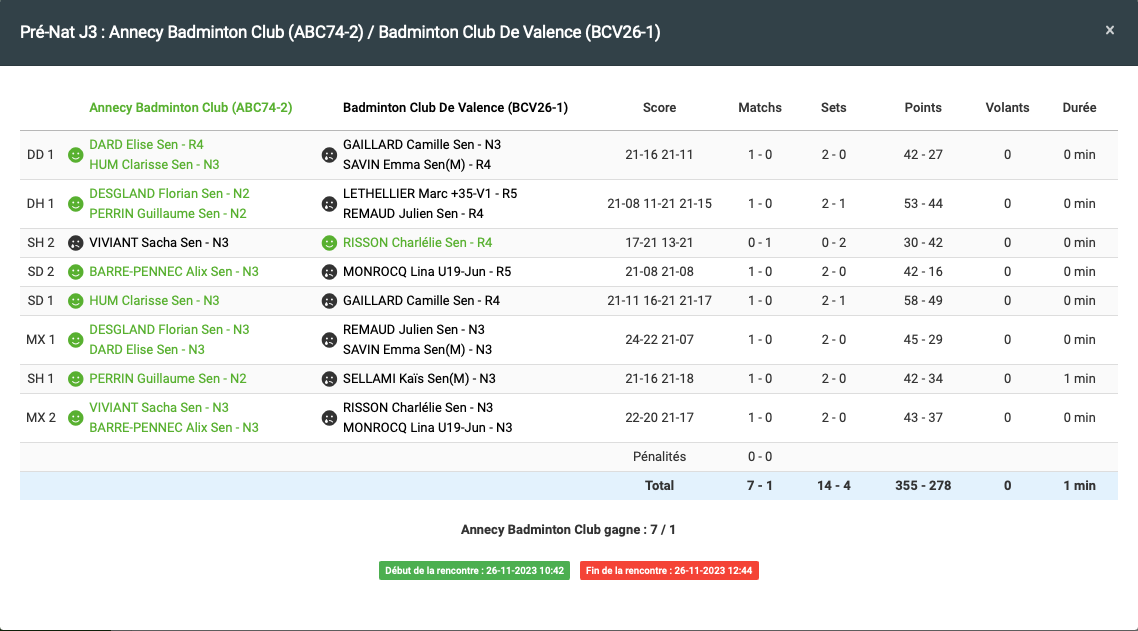
Task: Click green smiley beside RISSON Charlélie SH 2
Action: (x=329, y=243)
